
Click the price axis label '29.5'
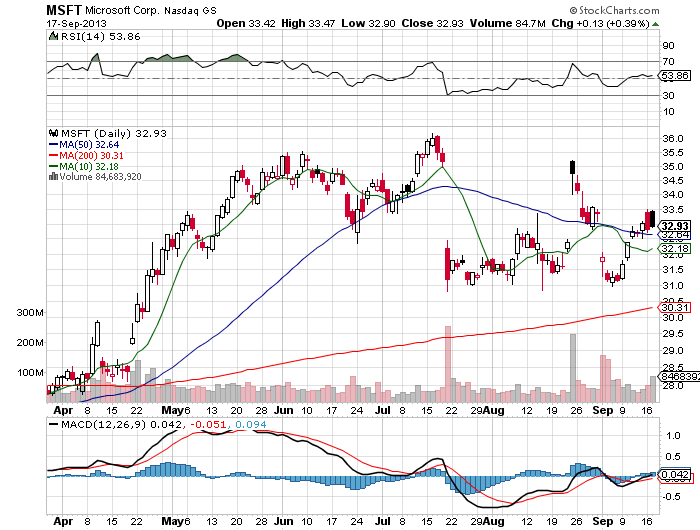(x=672, y=334)
